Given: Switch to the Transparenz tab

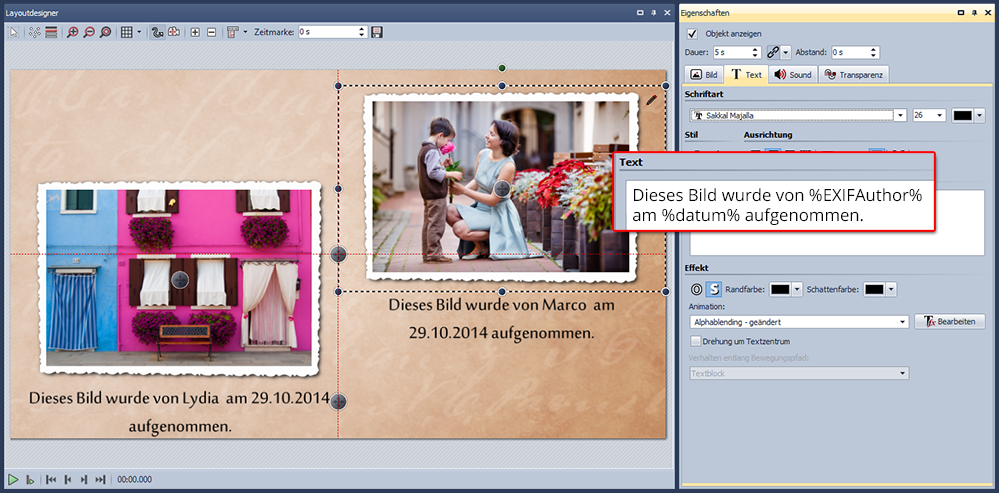Looking at the screenshot, I should click(853, 75).
